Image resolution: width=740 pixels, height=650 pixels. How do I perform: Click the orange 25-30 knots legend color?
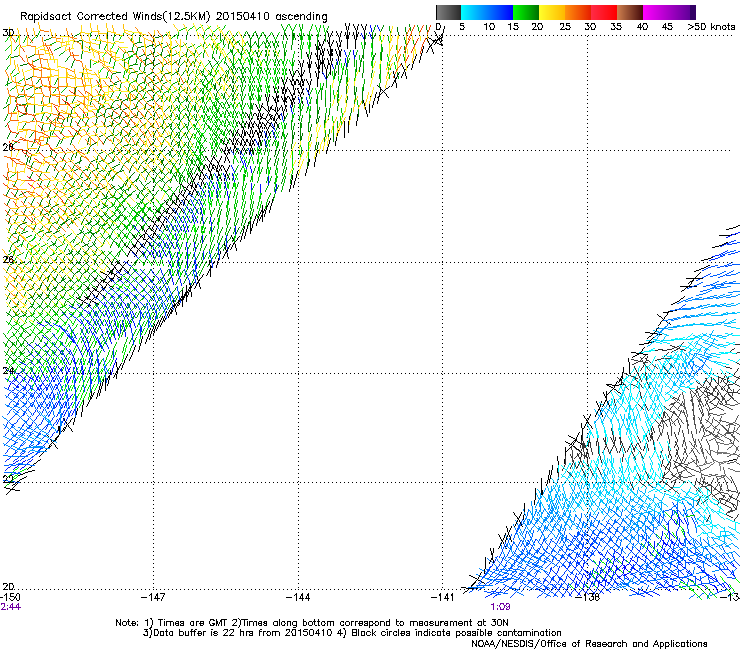578,12
